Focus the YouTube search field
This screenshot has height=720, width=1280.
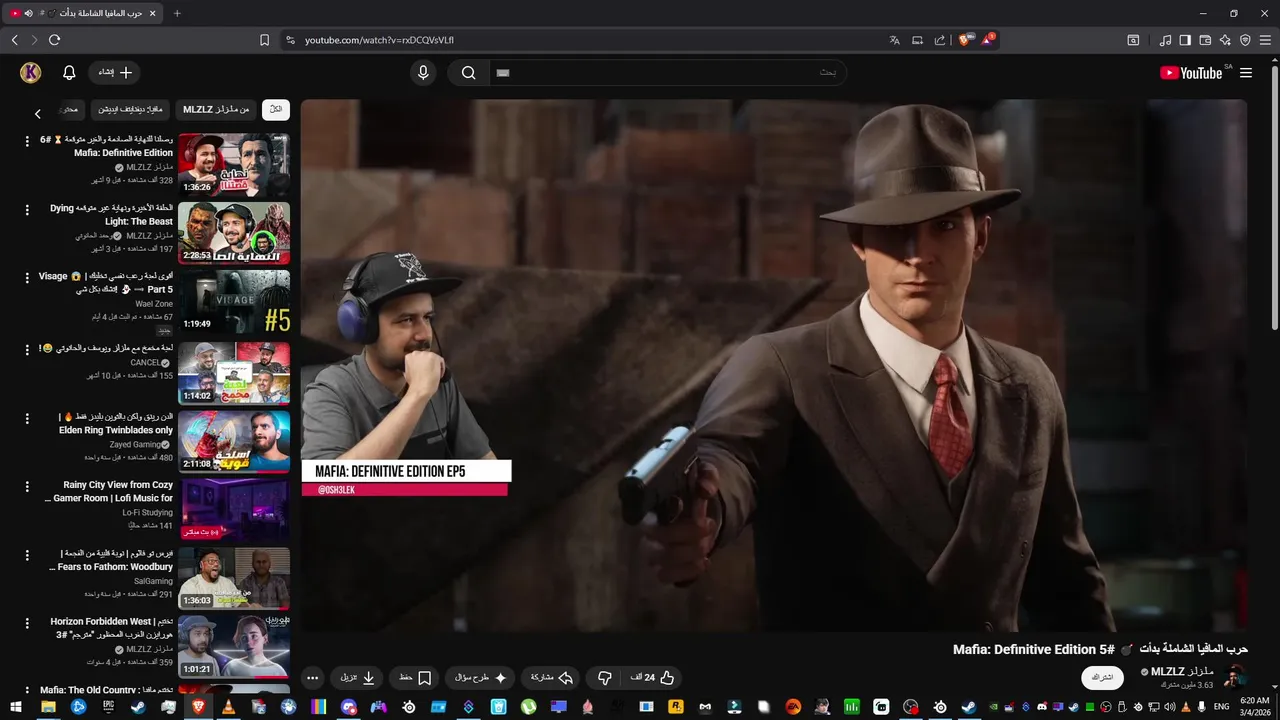(668, 72)
